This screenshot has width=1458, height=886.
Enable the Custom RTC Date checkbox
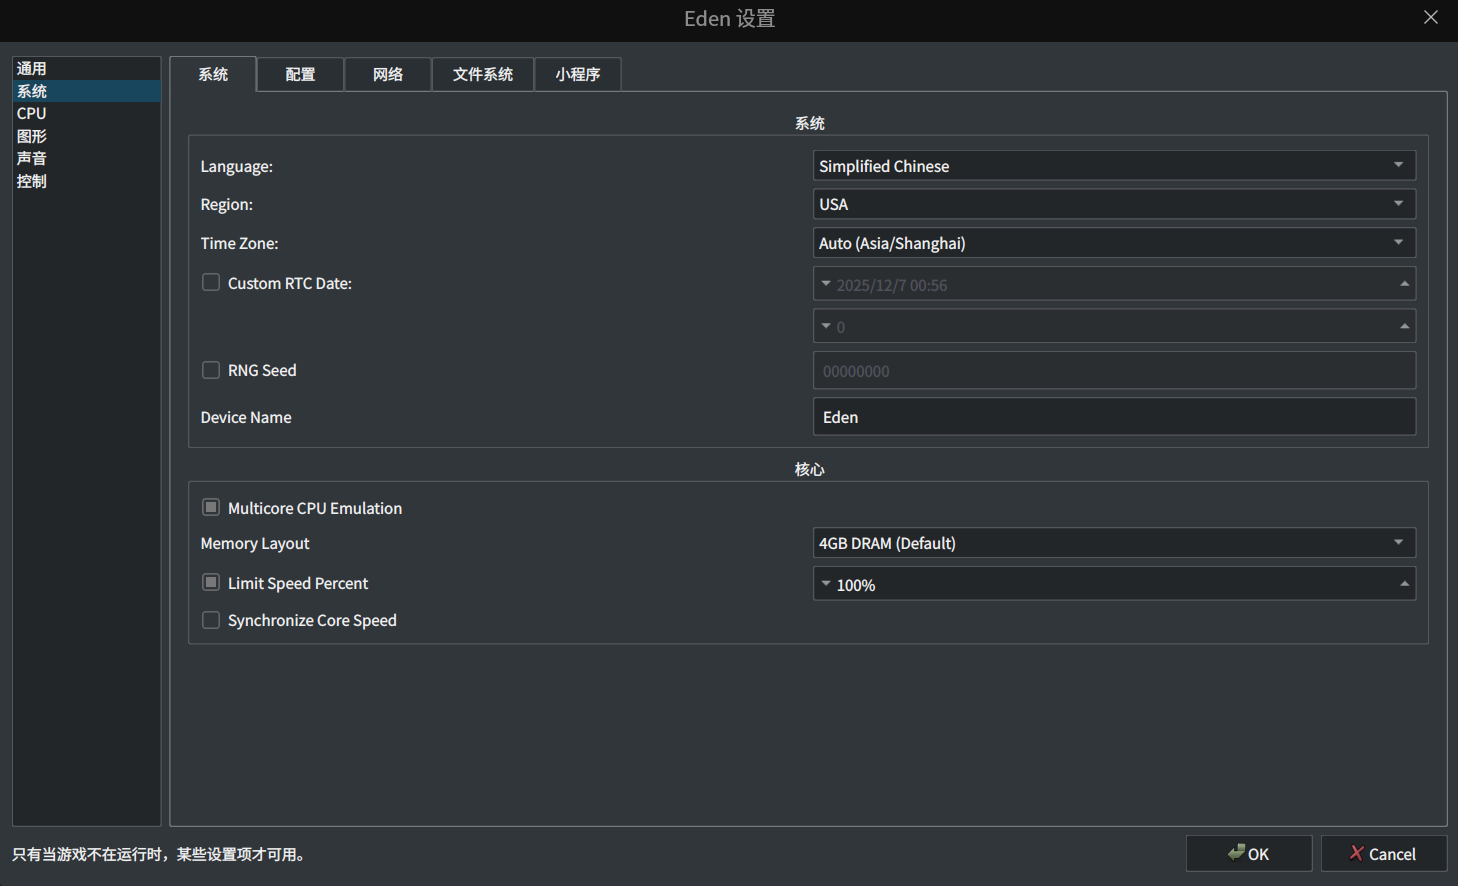tap(211, 283)
